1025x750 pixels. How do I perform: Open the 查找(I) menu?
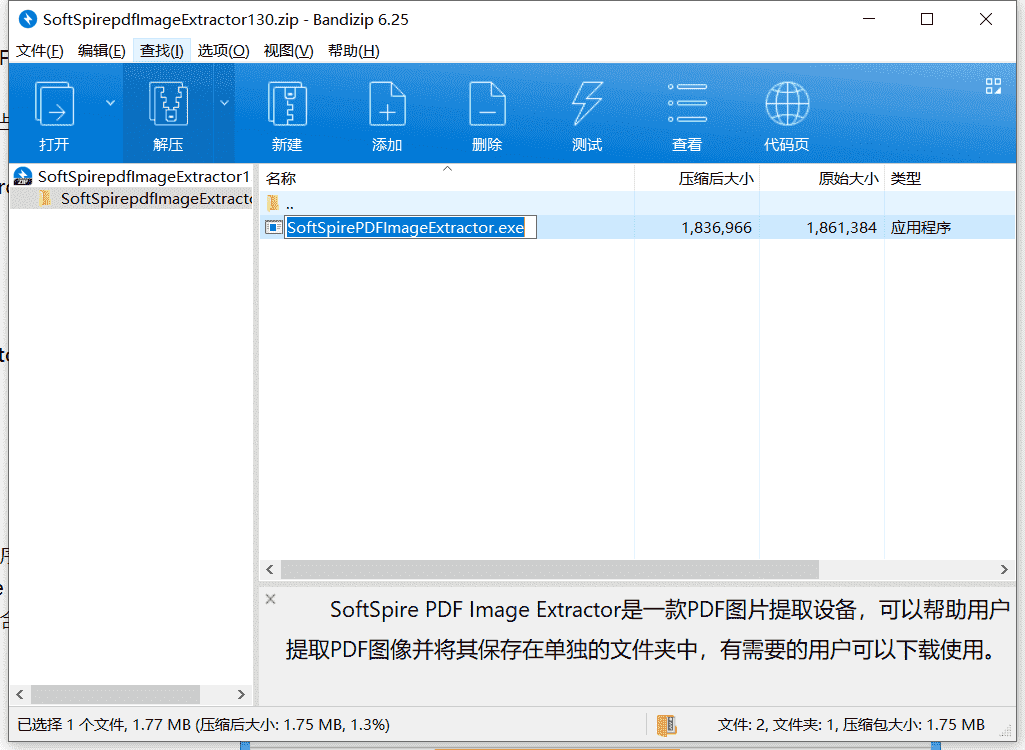[x=161, y=51]
